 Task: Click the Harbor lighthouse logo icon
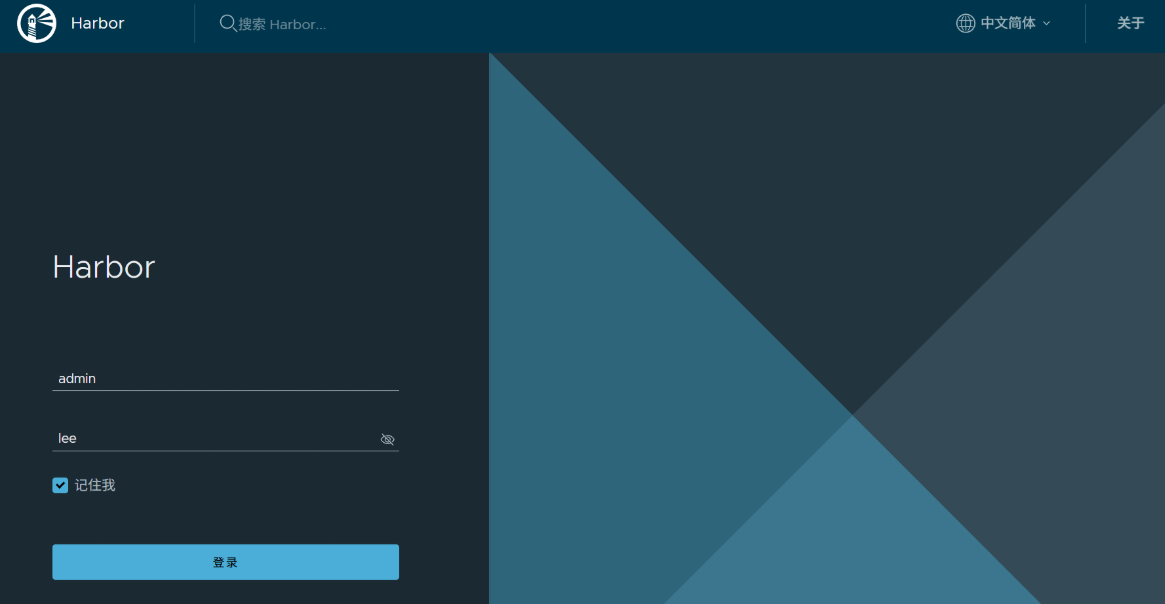pyautogui.click(x=36, y=23)
